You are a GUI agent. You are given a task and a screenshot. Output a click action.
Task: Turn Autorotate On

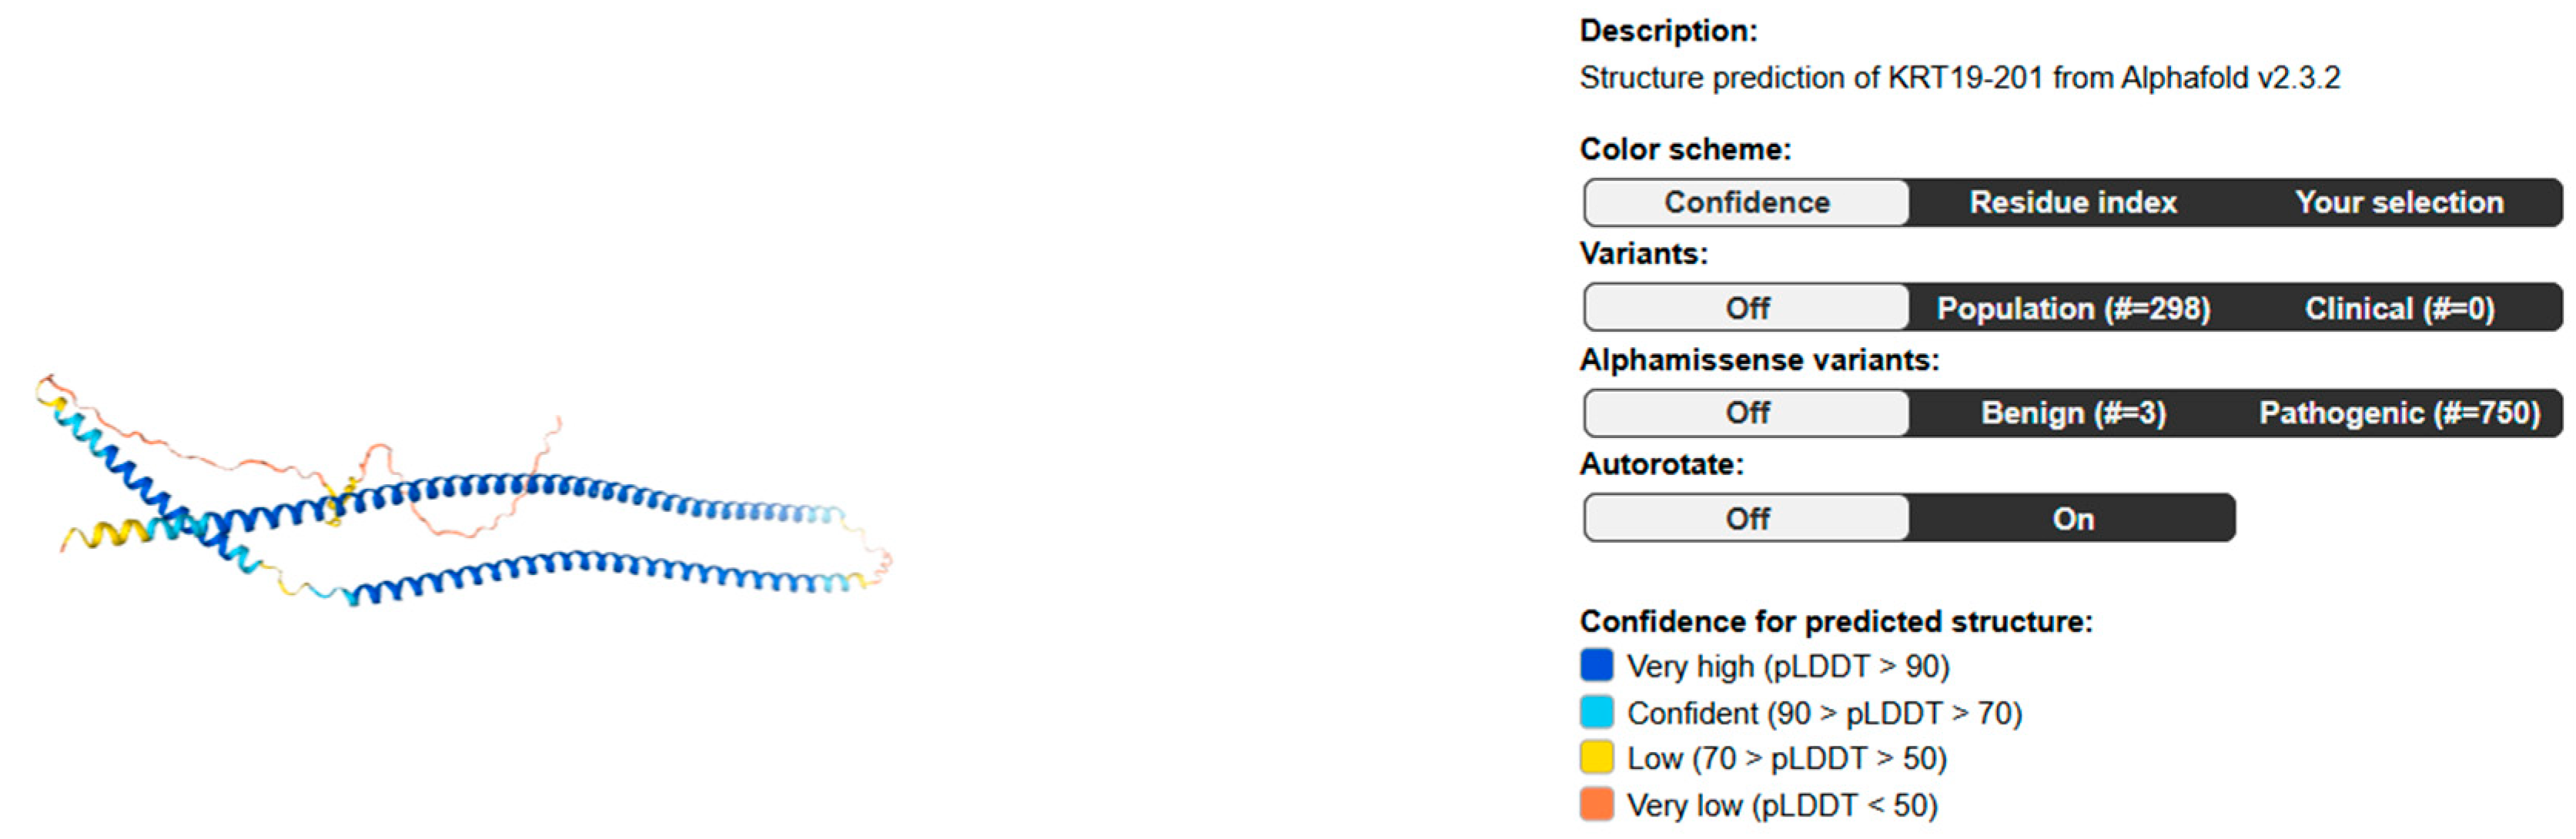2072,519
